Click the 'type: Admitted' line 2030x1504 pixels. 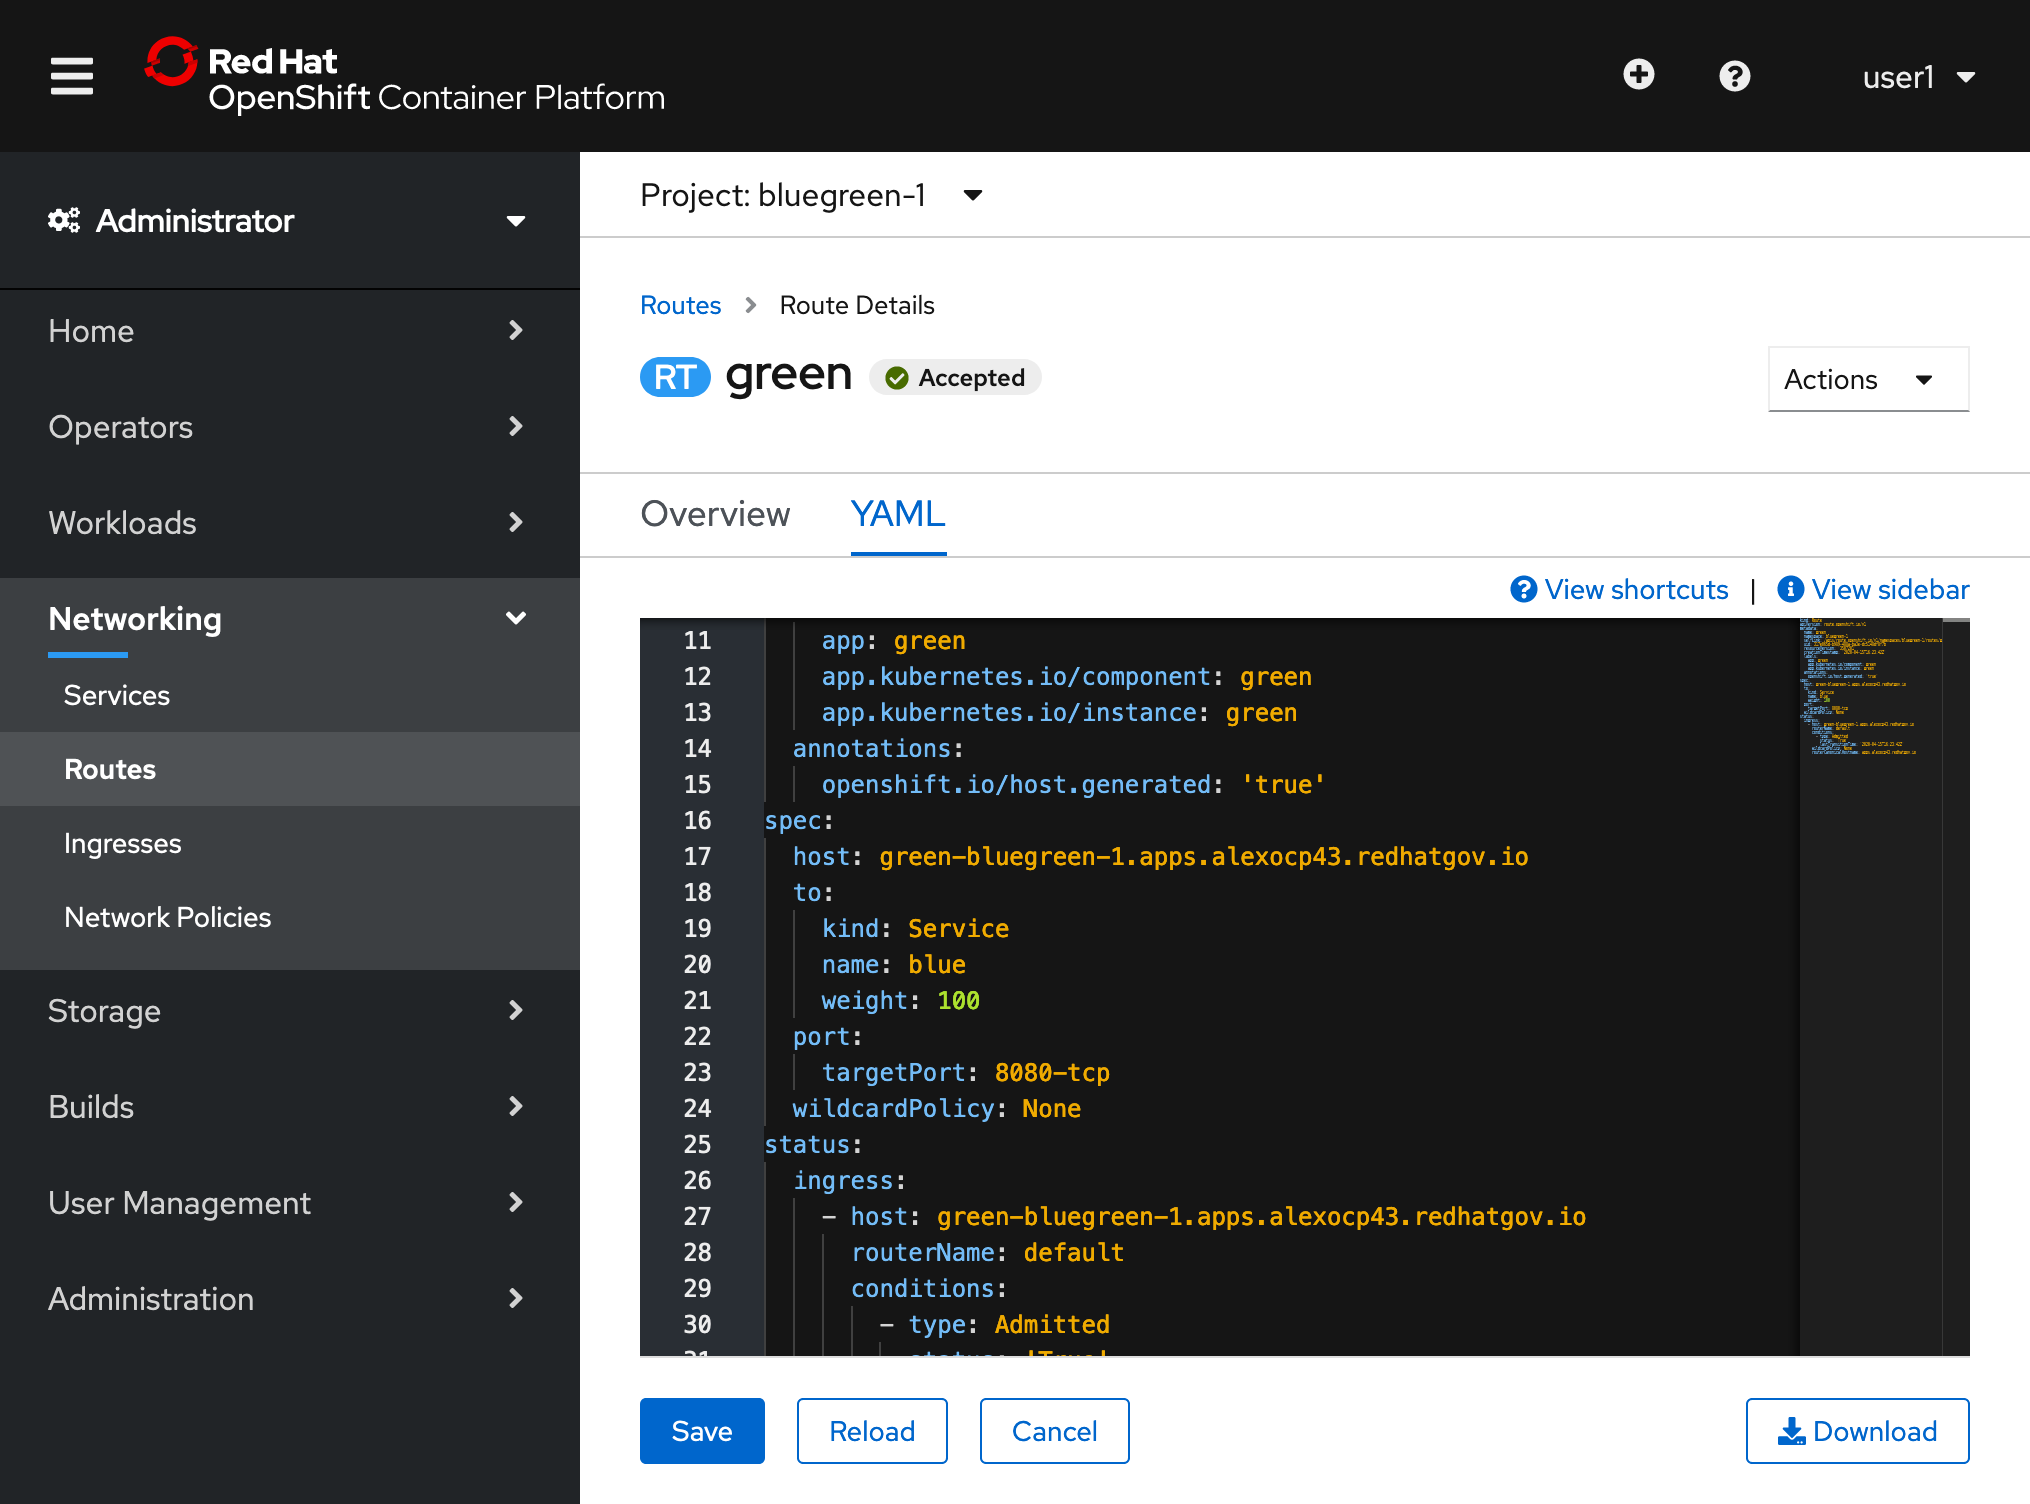click(x=1008, y=1325)
